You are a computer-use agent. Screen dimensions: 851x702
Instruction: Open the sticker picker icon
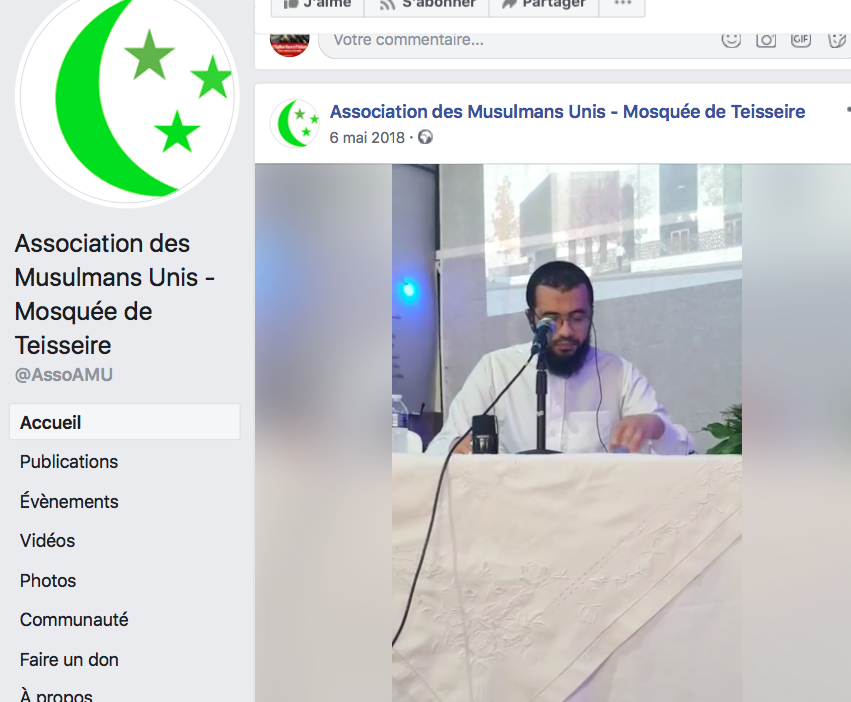tap(836, 39)
